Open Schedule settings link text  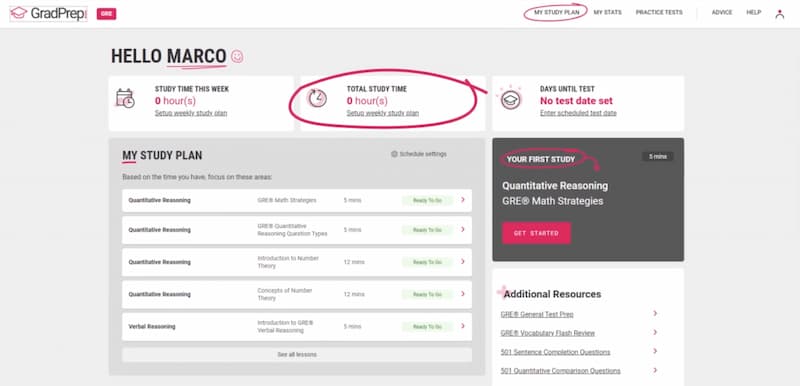tap(423, 154)
